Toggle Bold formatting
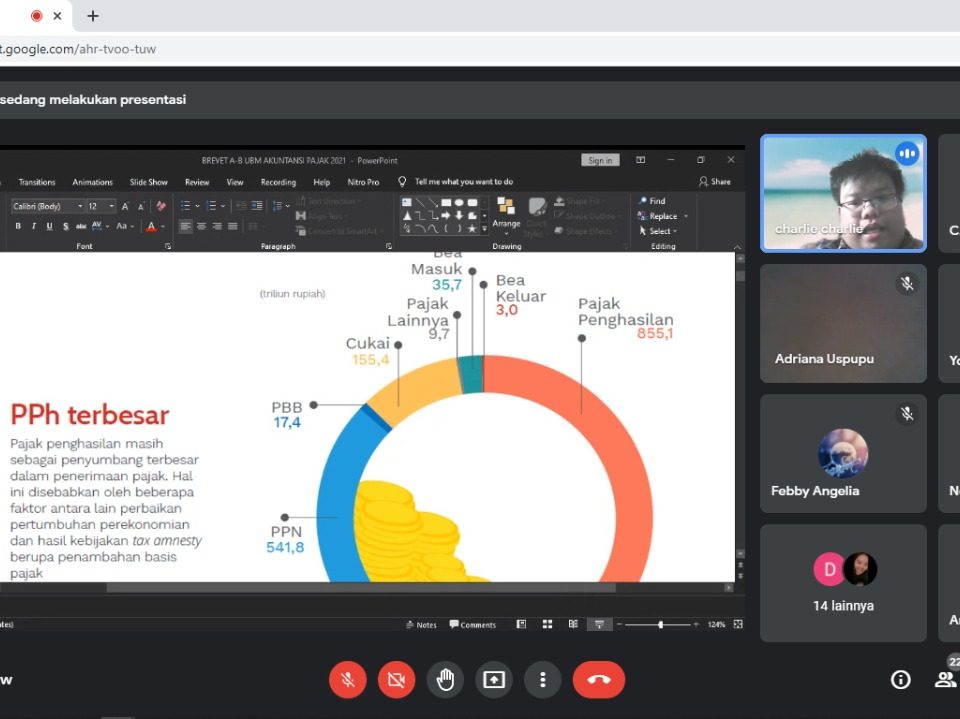Viewport: 960px width, 719px height. coord(18,226)
